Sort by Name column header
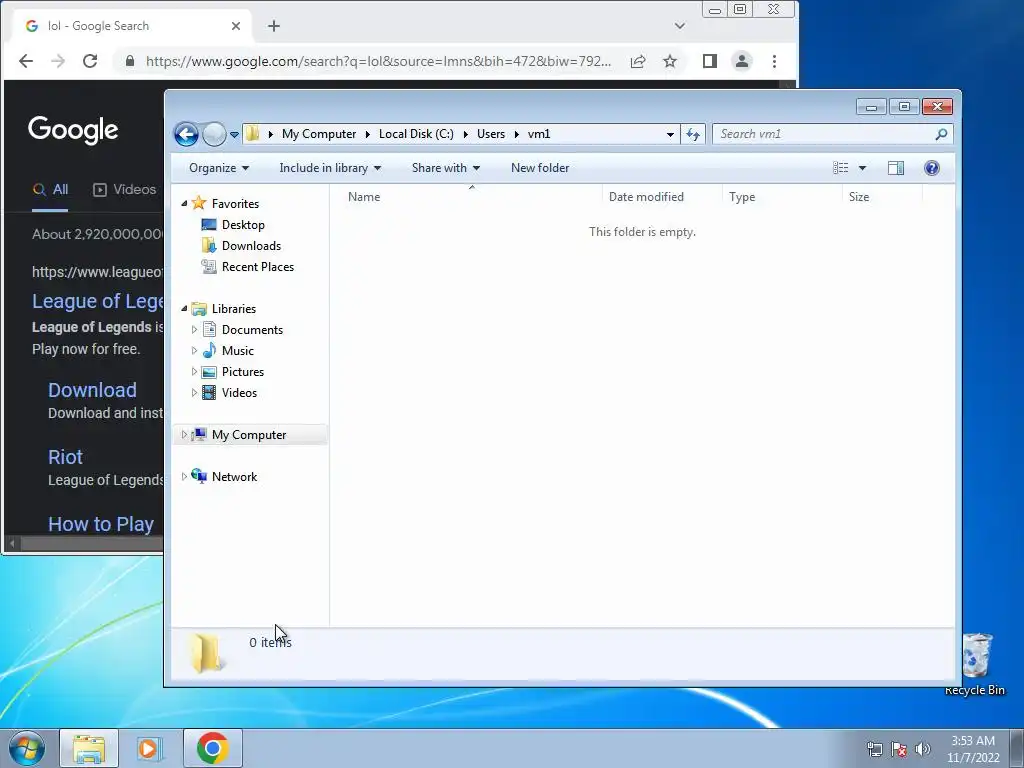The width and height of the screenshot is (1024, 768). pyautogui.click(x=364, y=197)
